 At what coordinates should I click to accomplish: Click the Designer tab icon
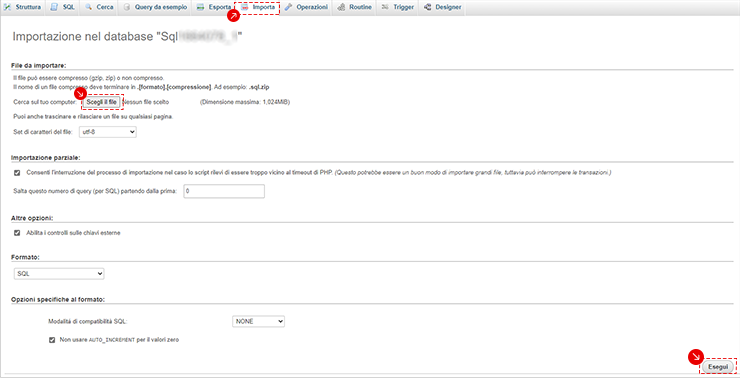(x=428, y=8)
